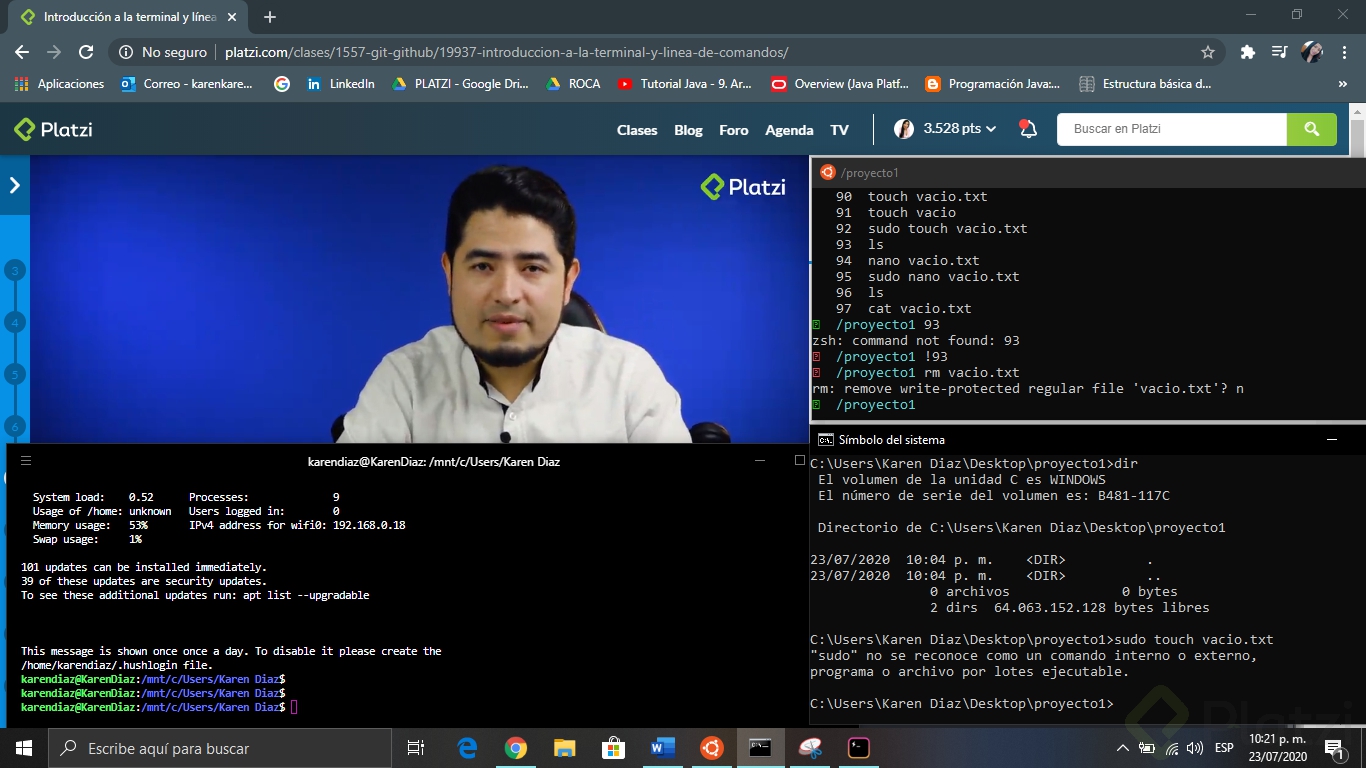Open Chrome's three-dot menu
Viewport: 1366px width, 768px height.
click(x=1342, y=52)
